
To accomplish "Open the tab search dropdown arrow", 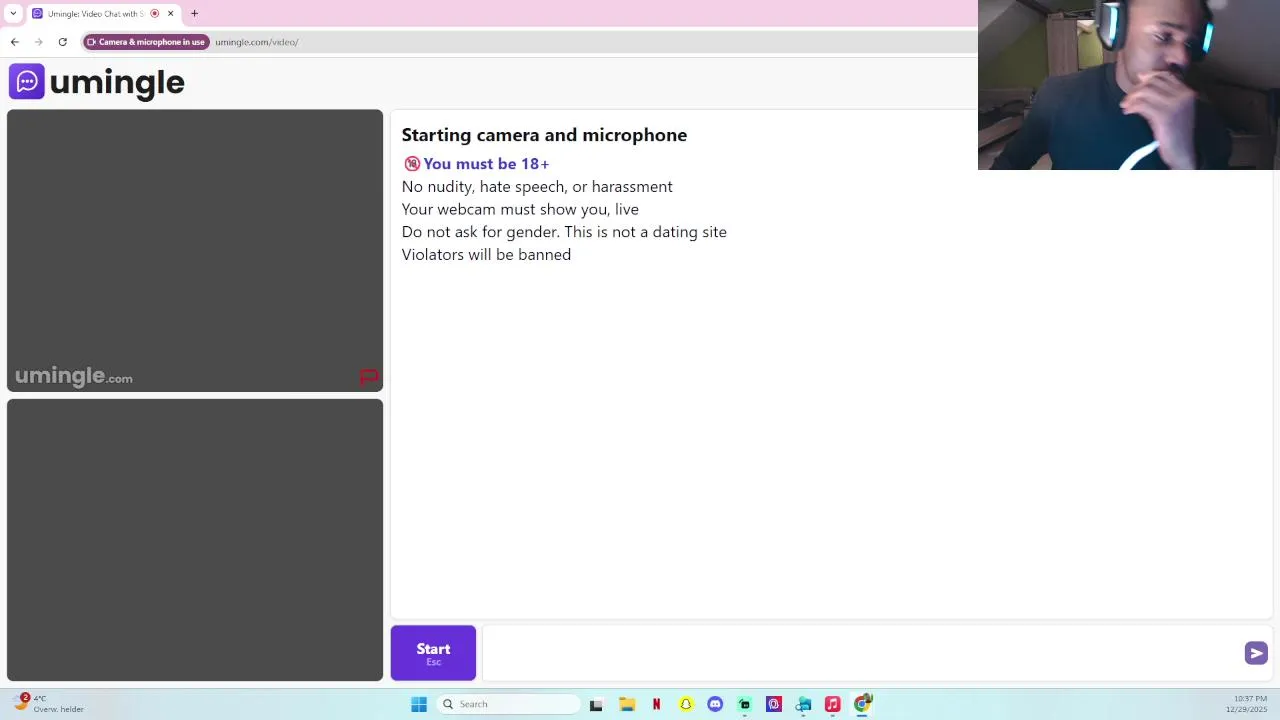I will 13,14.
